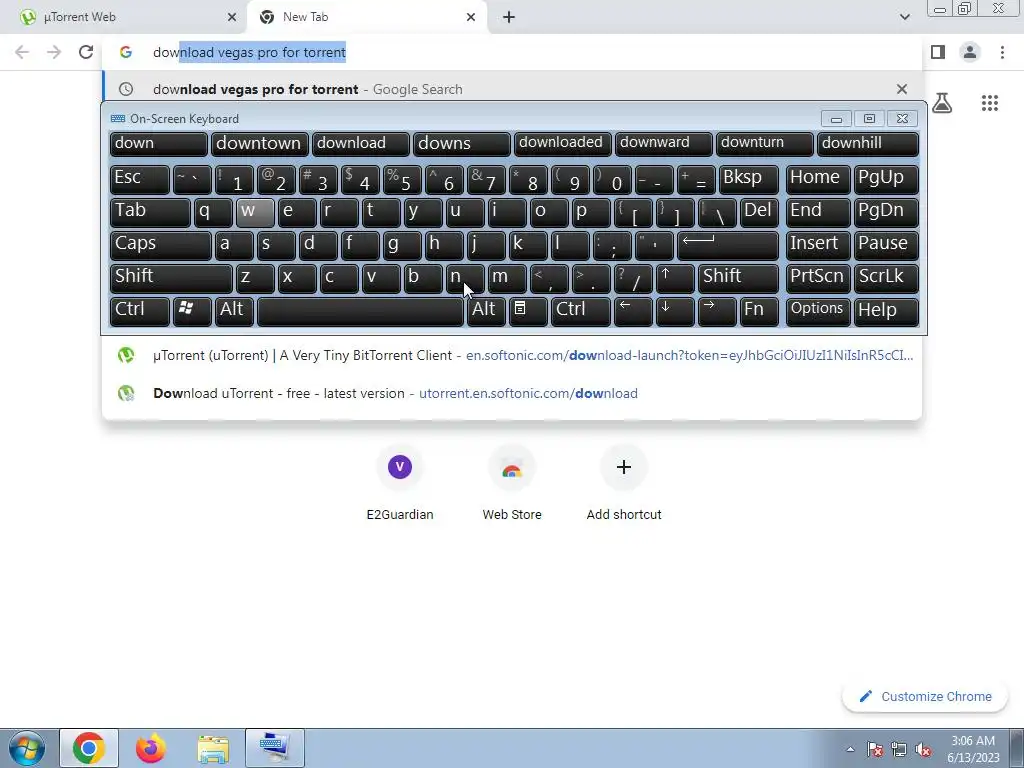Toggle the left Ctrl key

(140, 312)
